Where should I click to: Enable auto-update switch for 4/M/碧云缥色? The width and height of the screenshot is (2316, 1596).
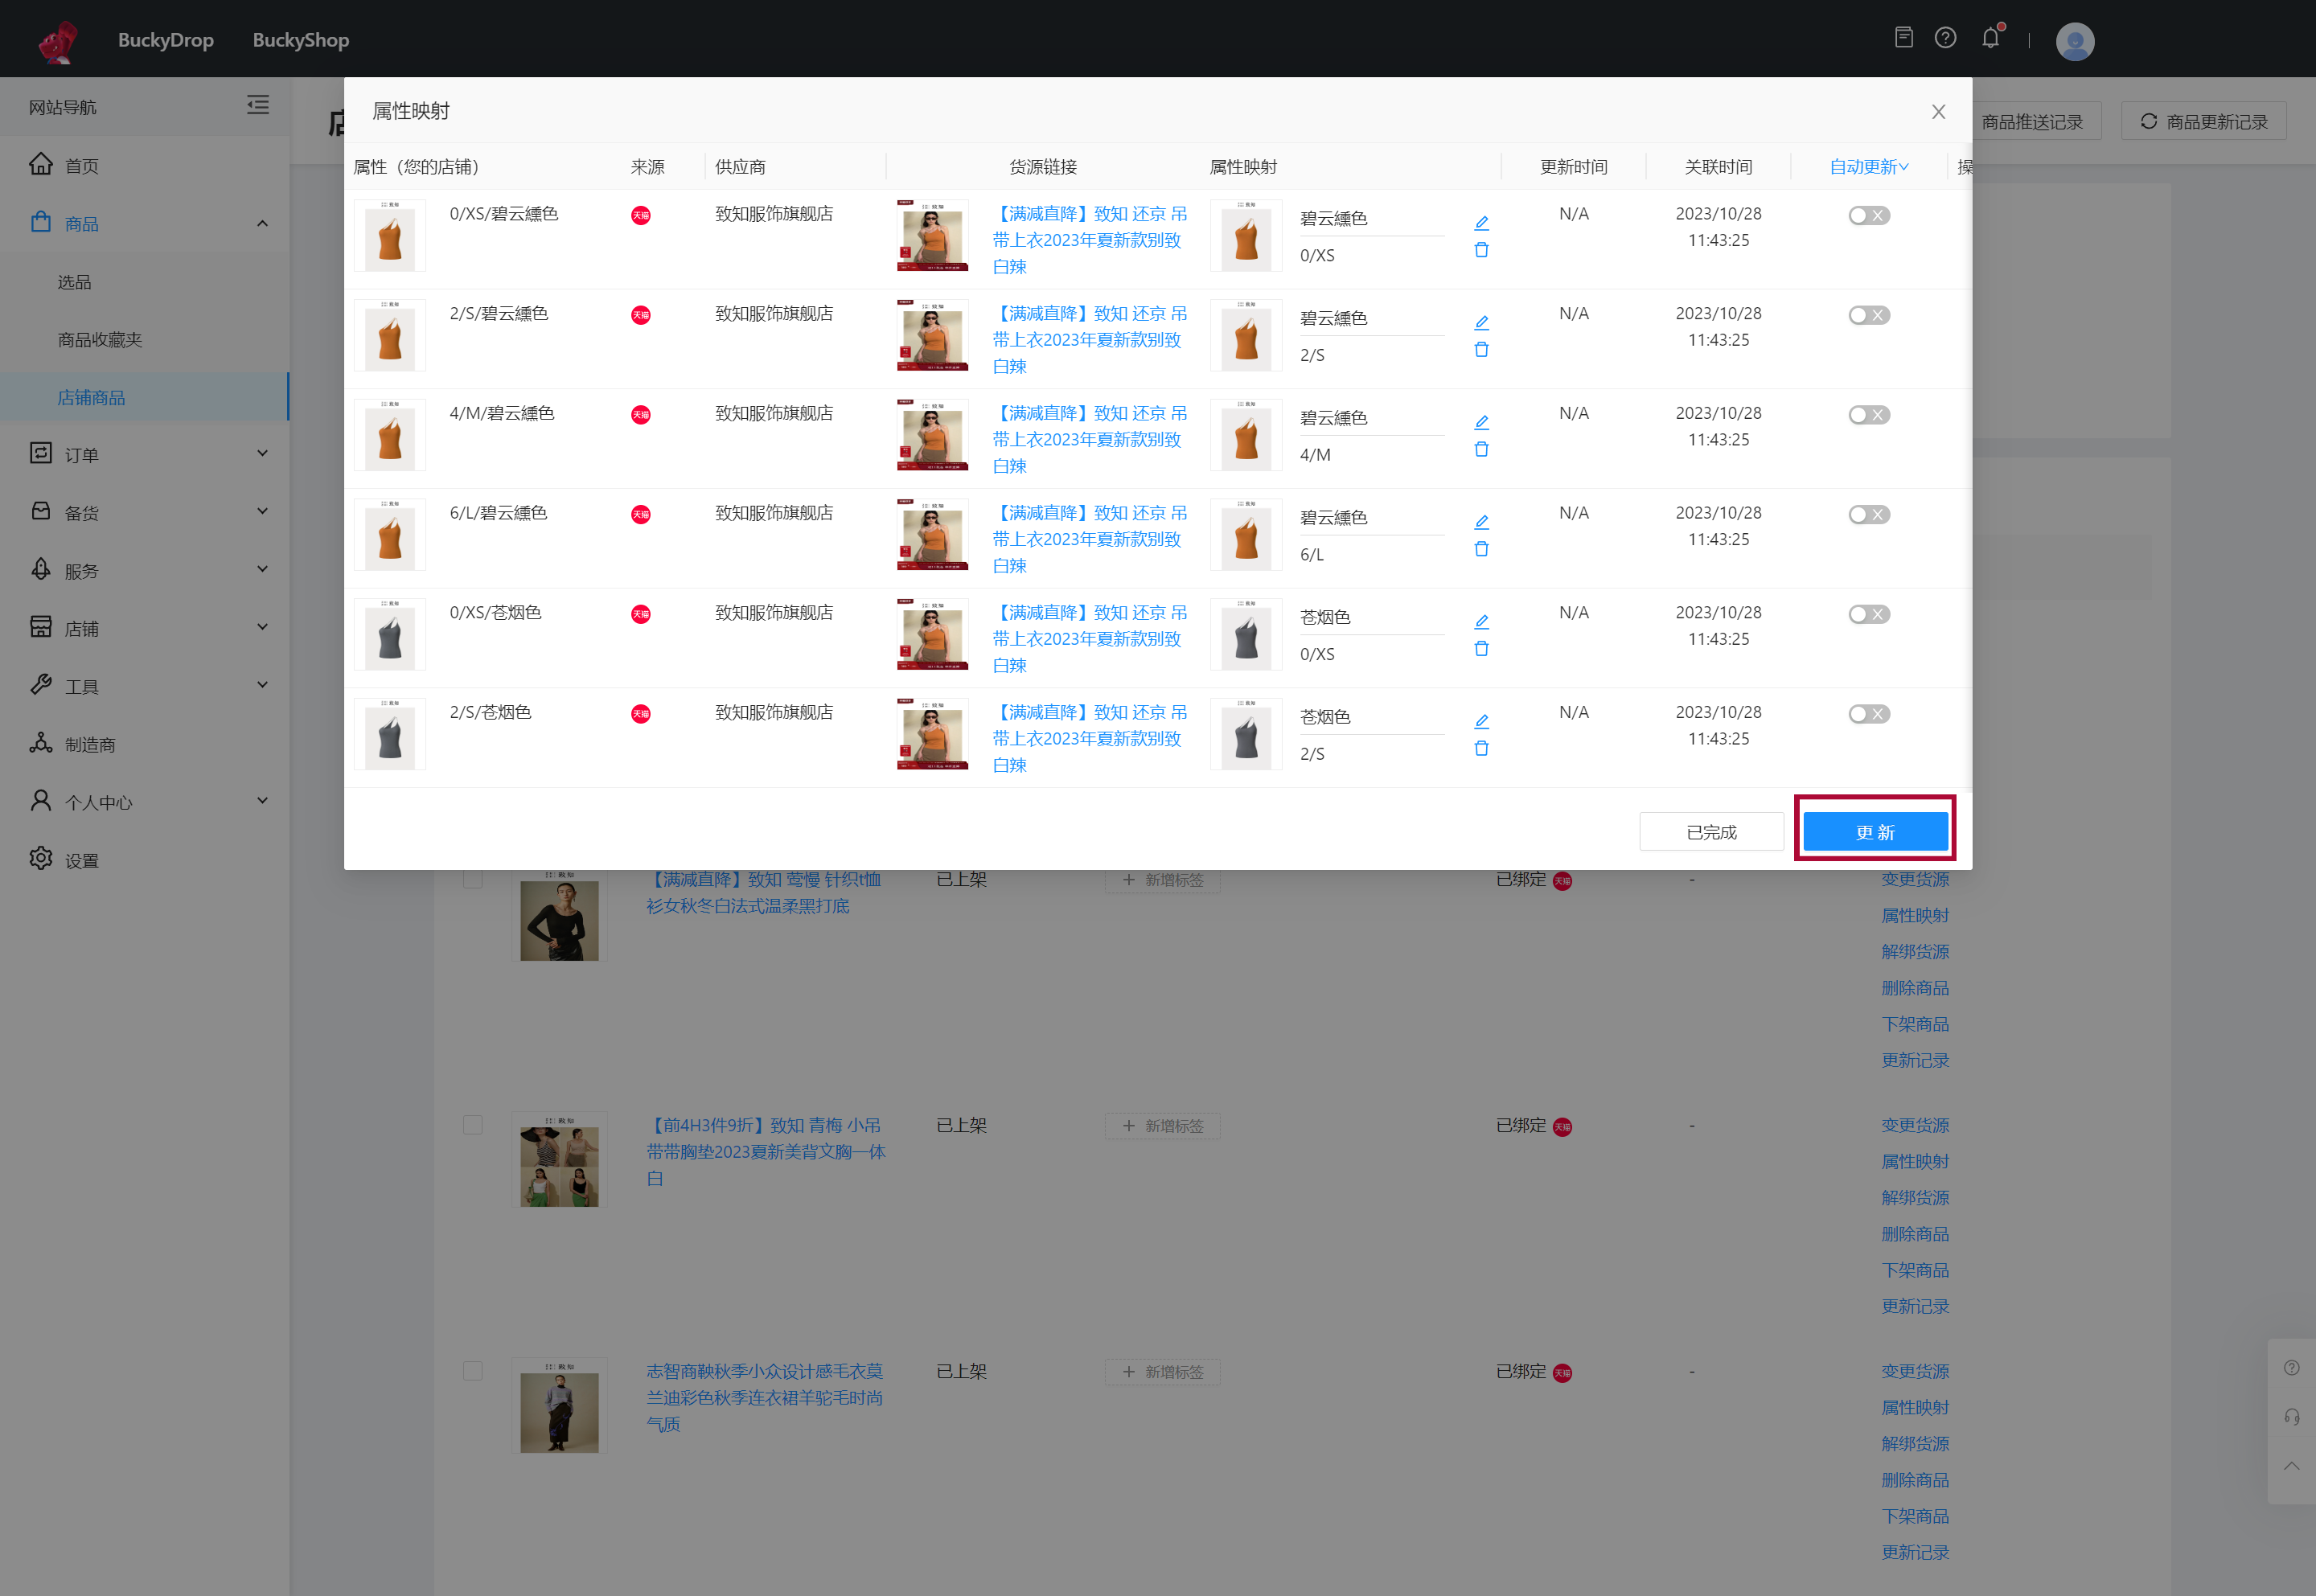[1868, 414]
